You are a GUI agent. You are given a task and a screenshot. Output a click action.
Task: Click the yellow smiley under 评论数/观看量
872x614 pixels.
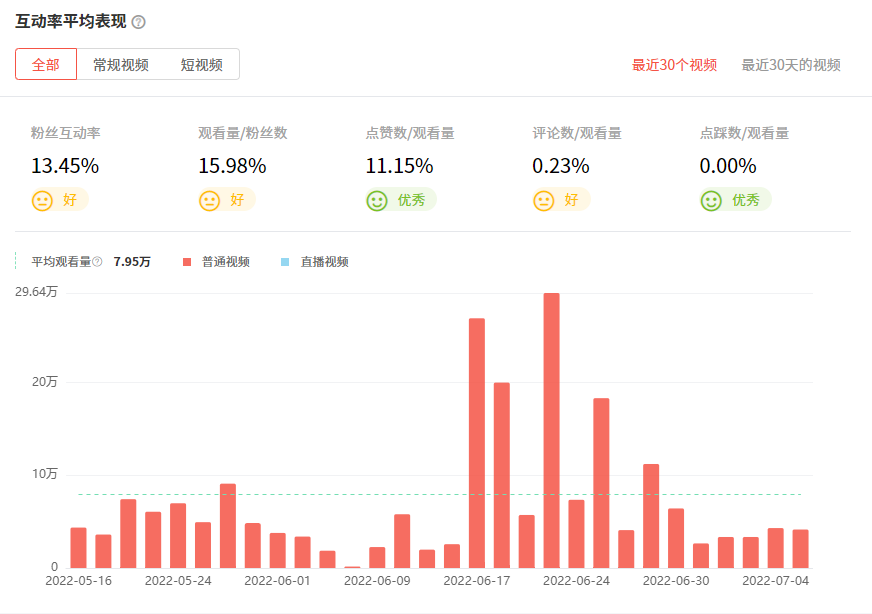point(545,199)
